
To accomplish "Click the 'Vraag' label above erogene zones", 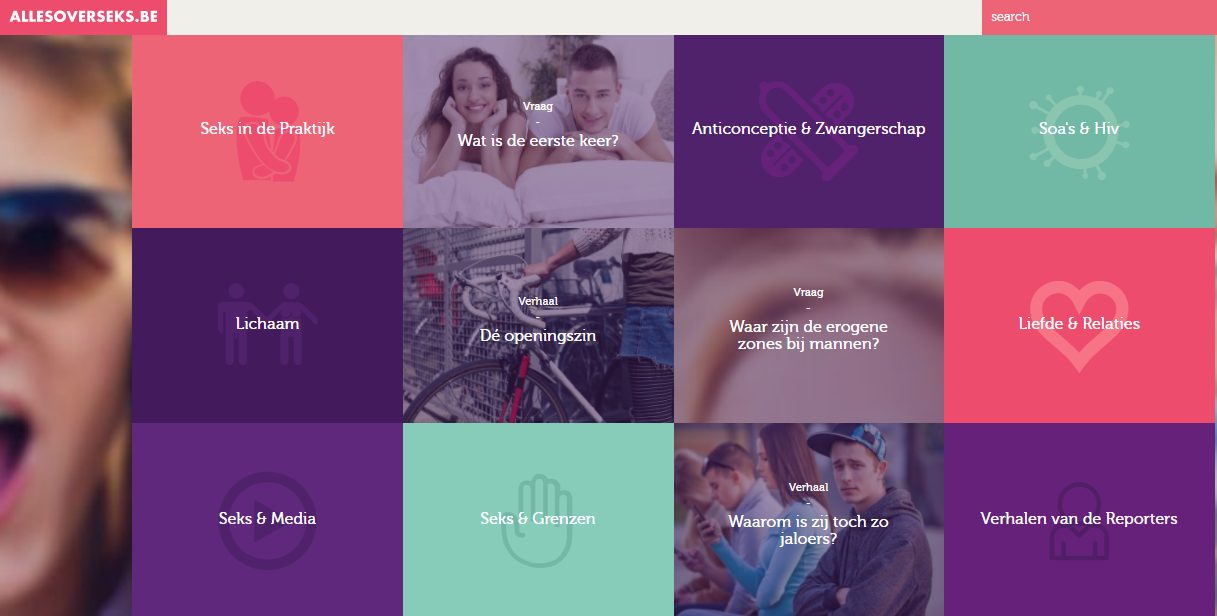I will (x=808, y=292).
